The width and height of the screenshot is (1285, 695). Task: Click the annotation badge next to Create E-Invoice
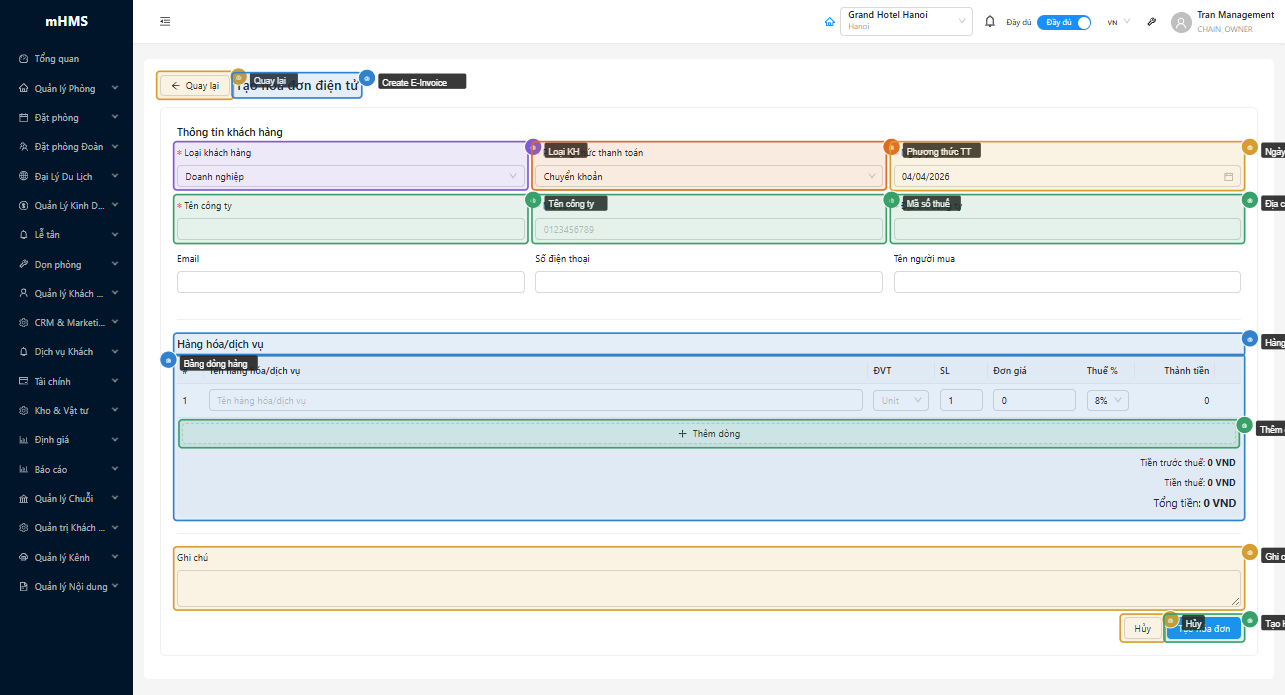(x=366, y=78)
